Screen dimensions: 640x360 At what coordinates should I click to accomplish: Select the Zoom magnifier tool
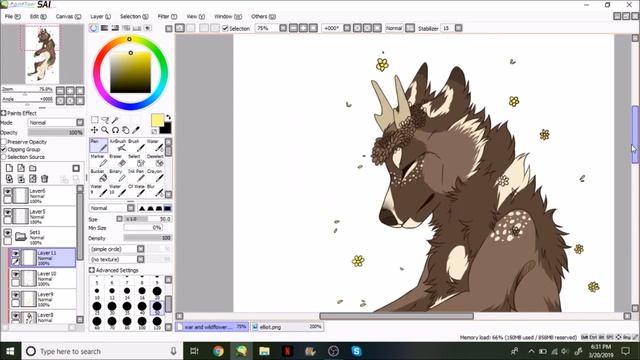(105, 130)
